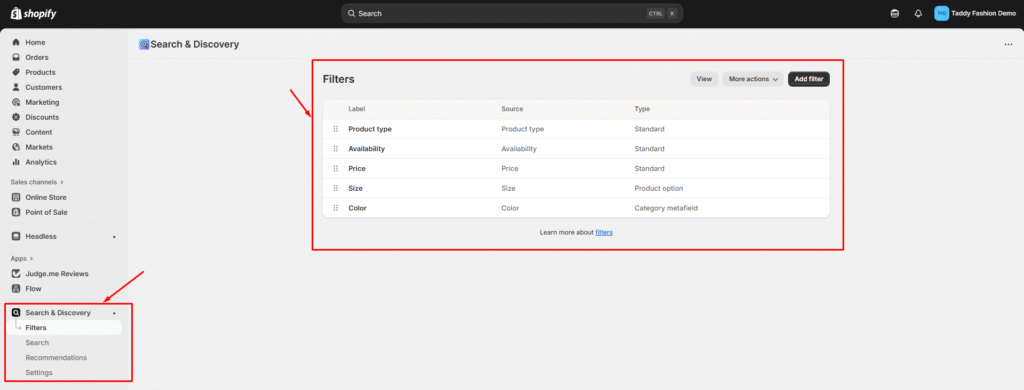Open the Flow app icon
1024x390 pixels.
pyautogui.click(x=16, y=289)
